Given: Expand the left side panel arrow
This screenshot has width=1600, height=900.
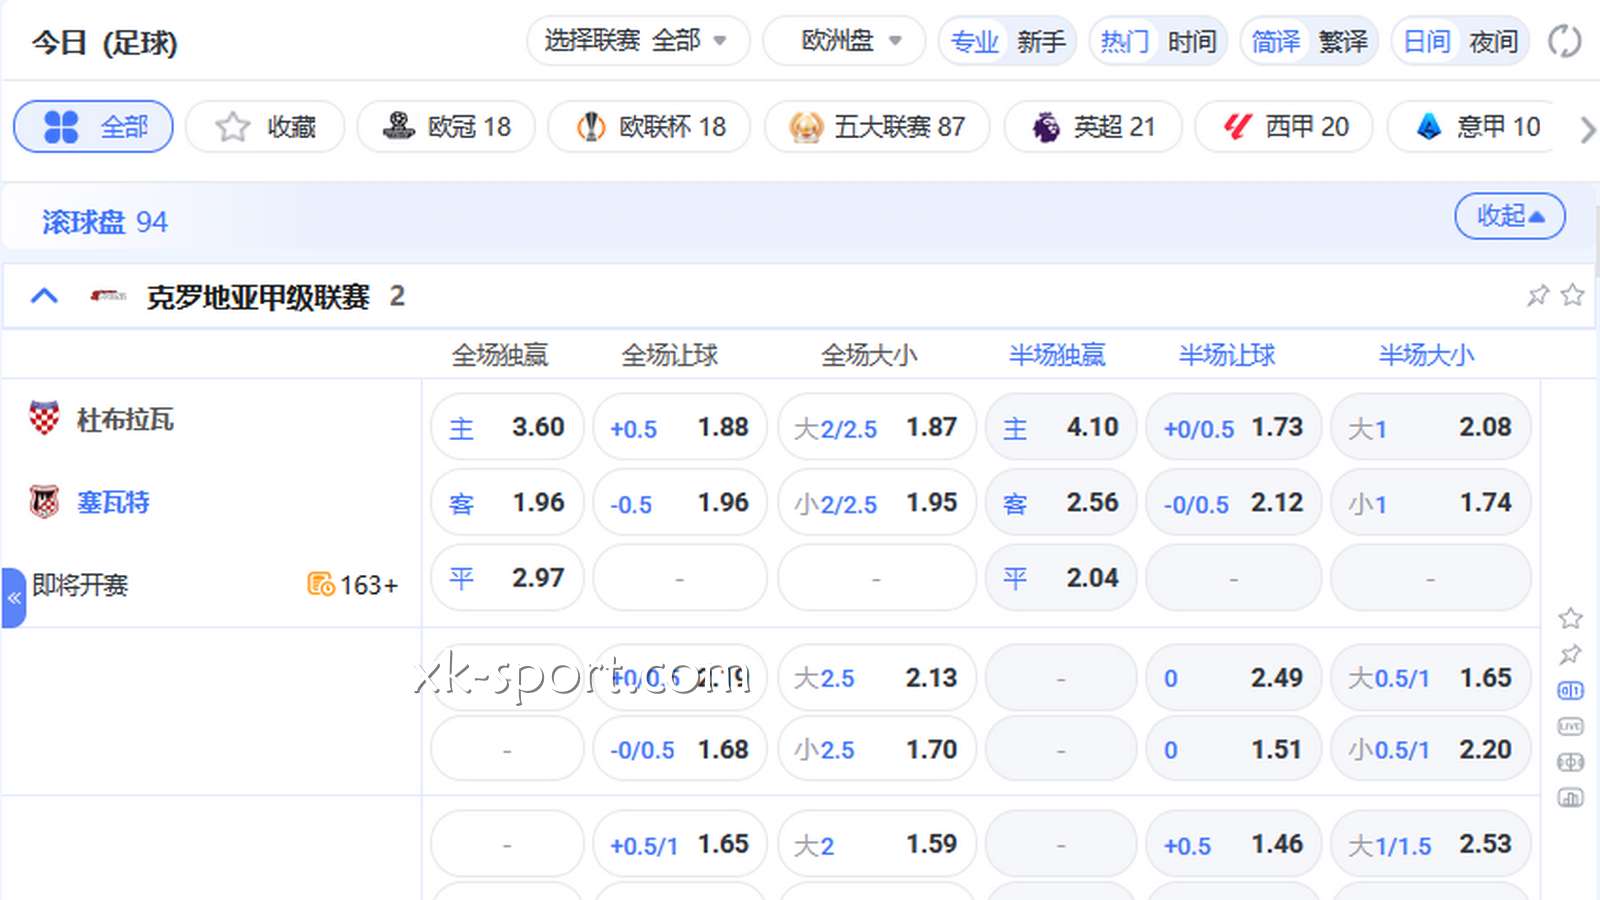Looking at the screenshot, I should pyautogui.click(x=14, y=598).
